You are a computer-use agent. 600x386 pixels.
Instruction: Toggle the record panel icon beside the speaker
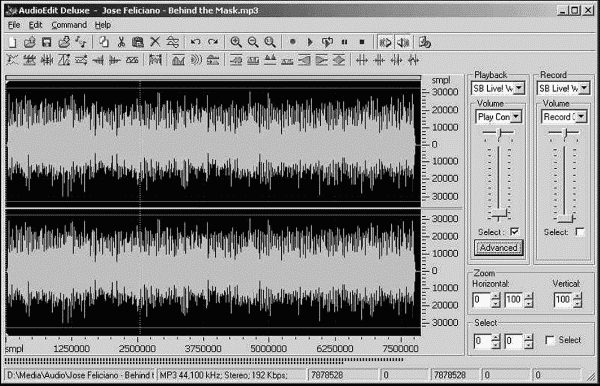386,42
